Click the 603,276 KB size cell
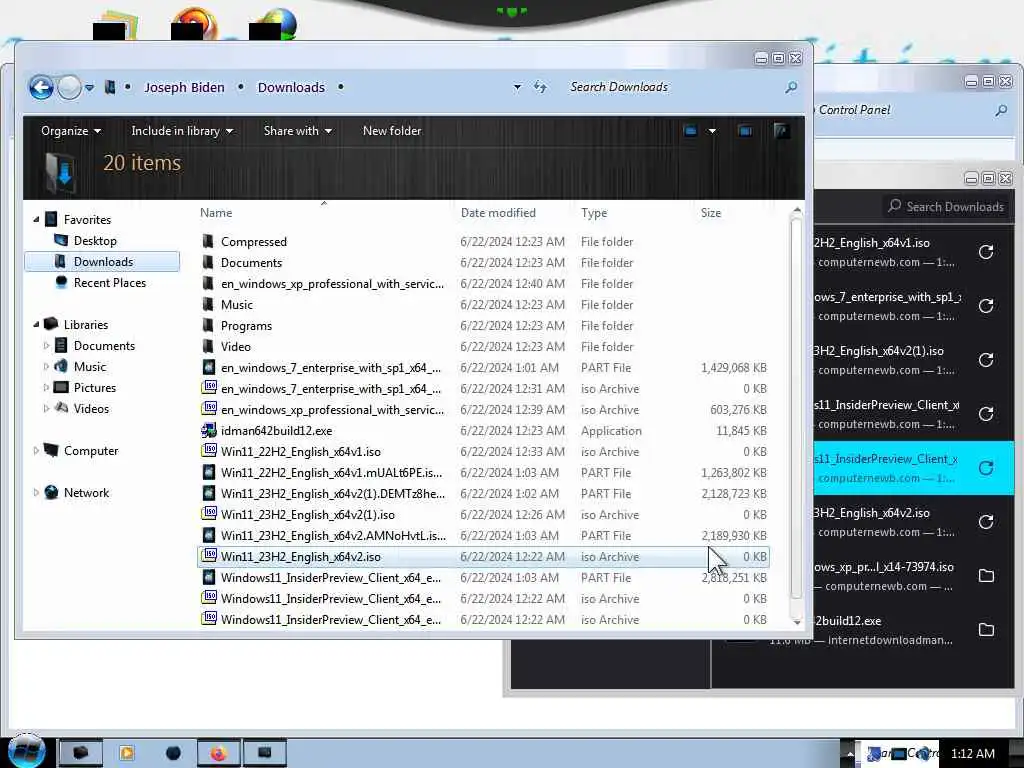 tap(738, 409)
